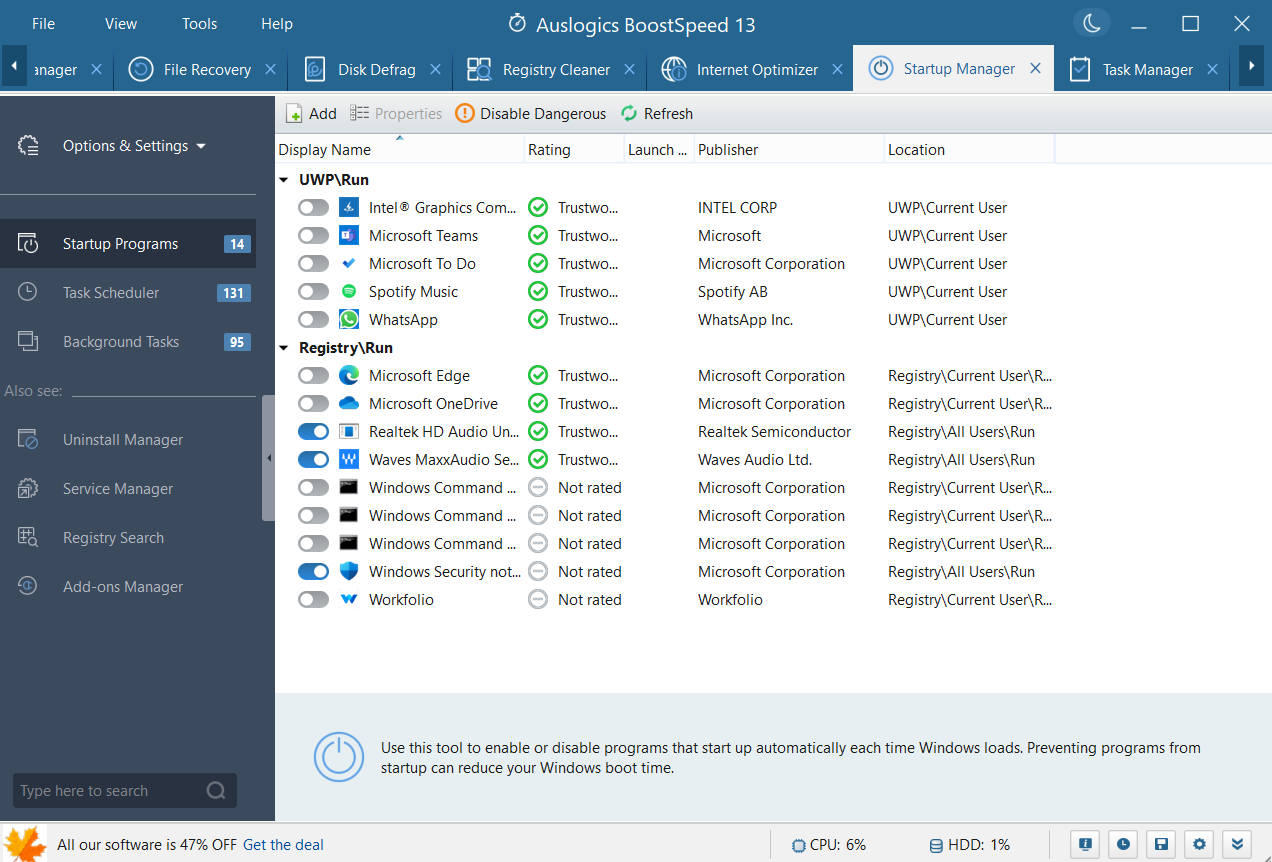The width and height of the screenshot is (1272, 862).
Task: Collapse the UWP\Run group
Action: tap(284, 180)
